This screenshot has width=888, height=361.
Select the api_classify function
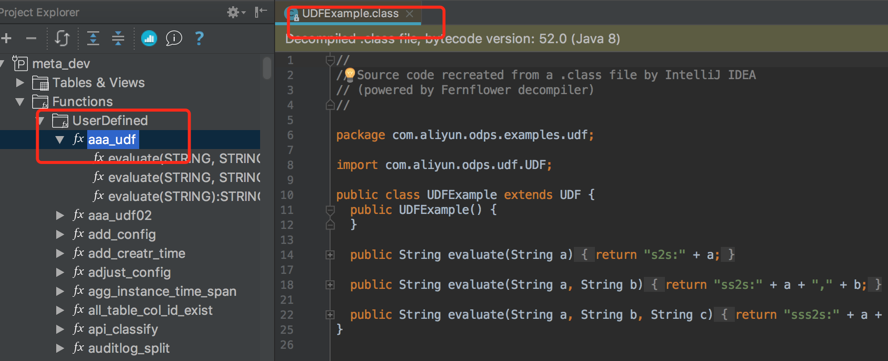123,329
